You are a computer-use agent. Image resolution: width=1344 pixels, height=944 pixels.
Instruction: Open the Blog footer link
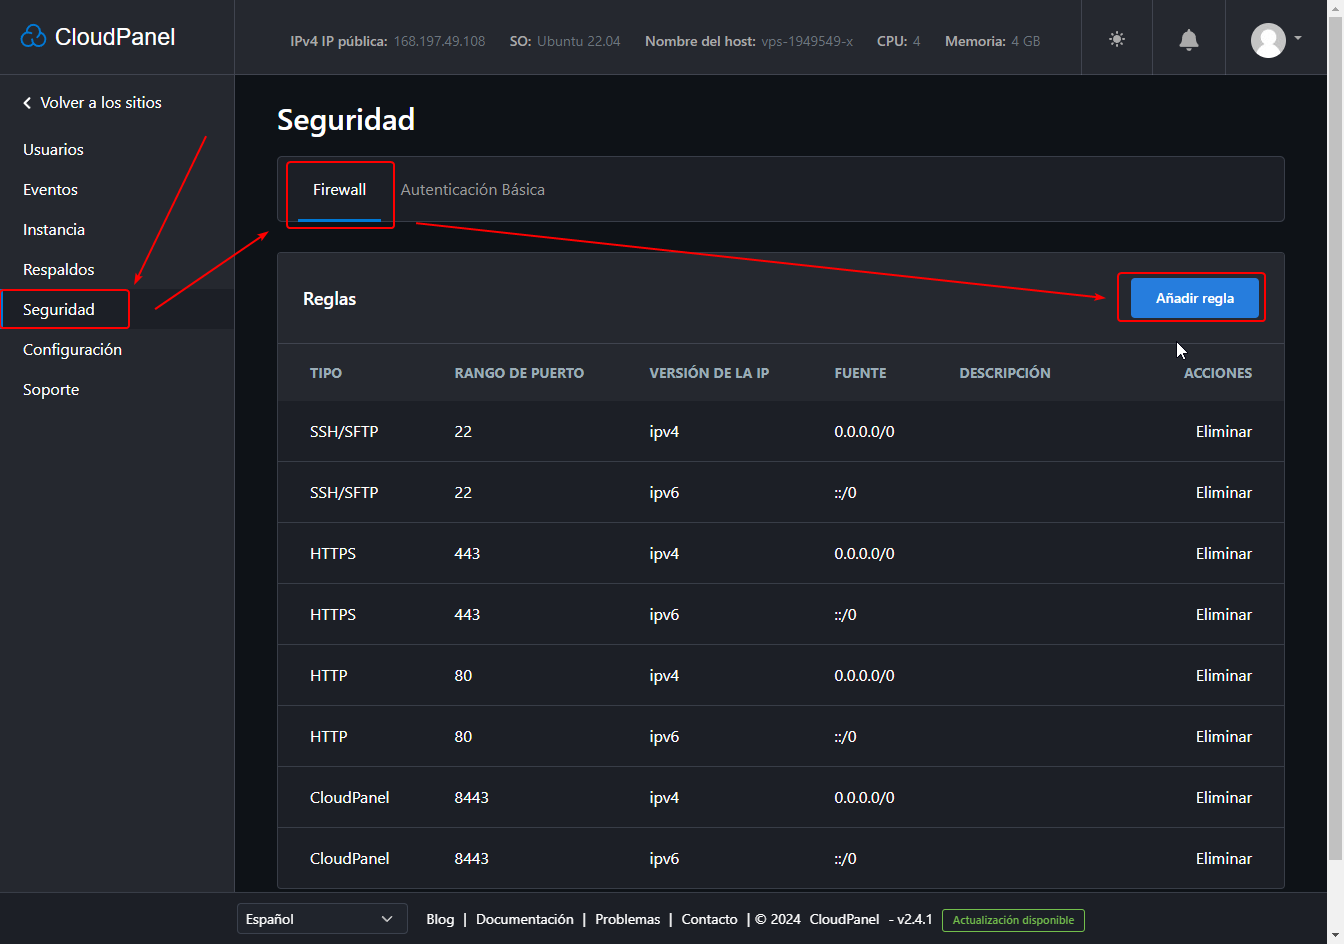[x=440, y=919]
